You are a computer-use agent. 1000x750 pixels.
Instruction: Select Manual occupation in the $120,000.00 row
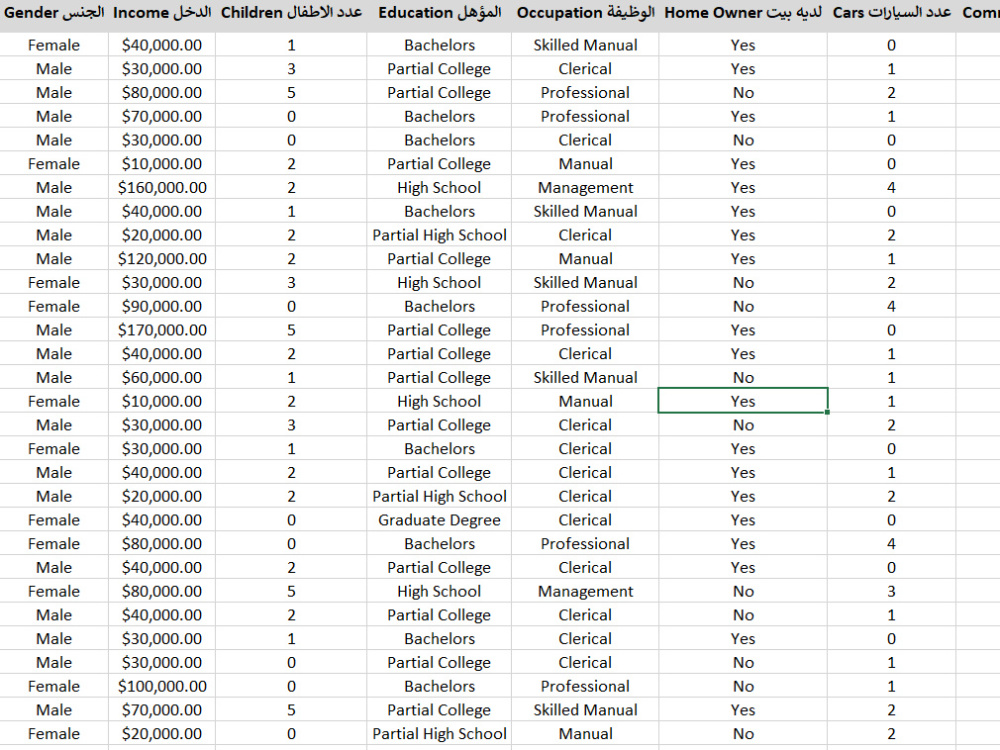(585, 259)
